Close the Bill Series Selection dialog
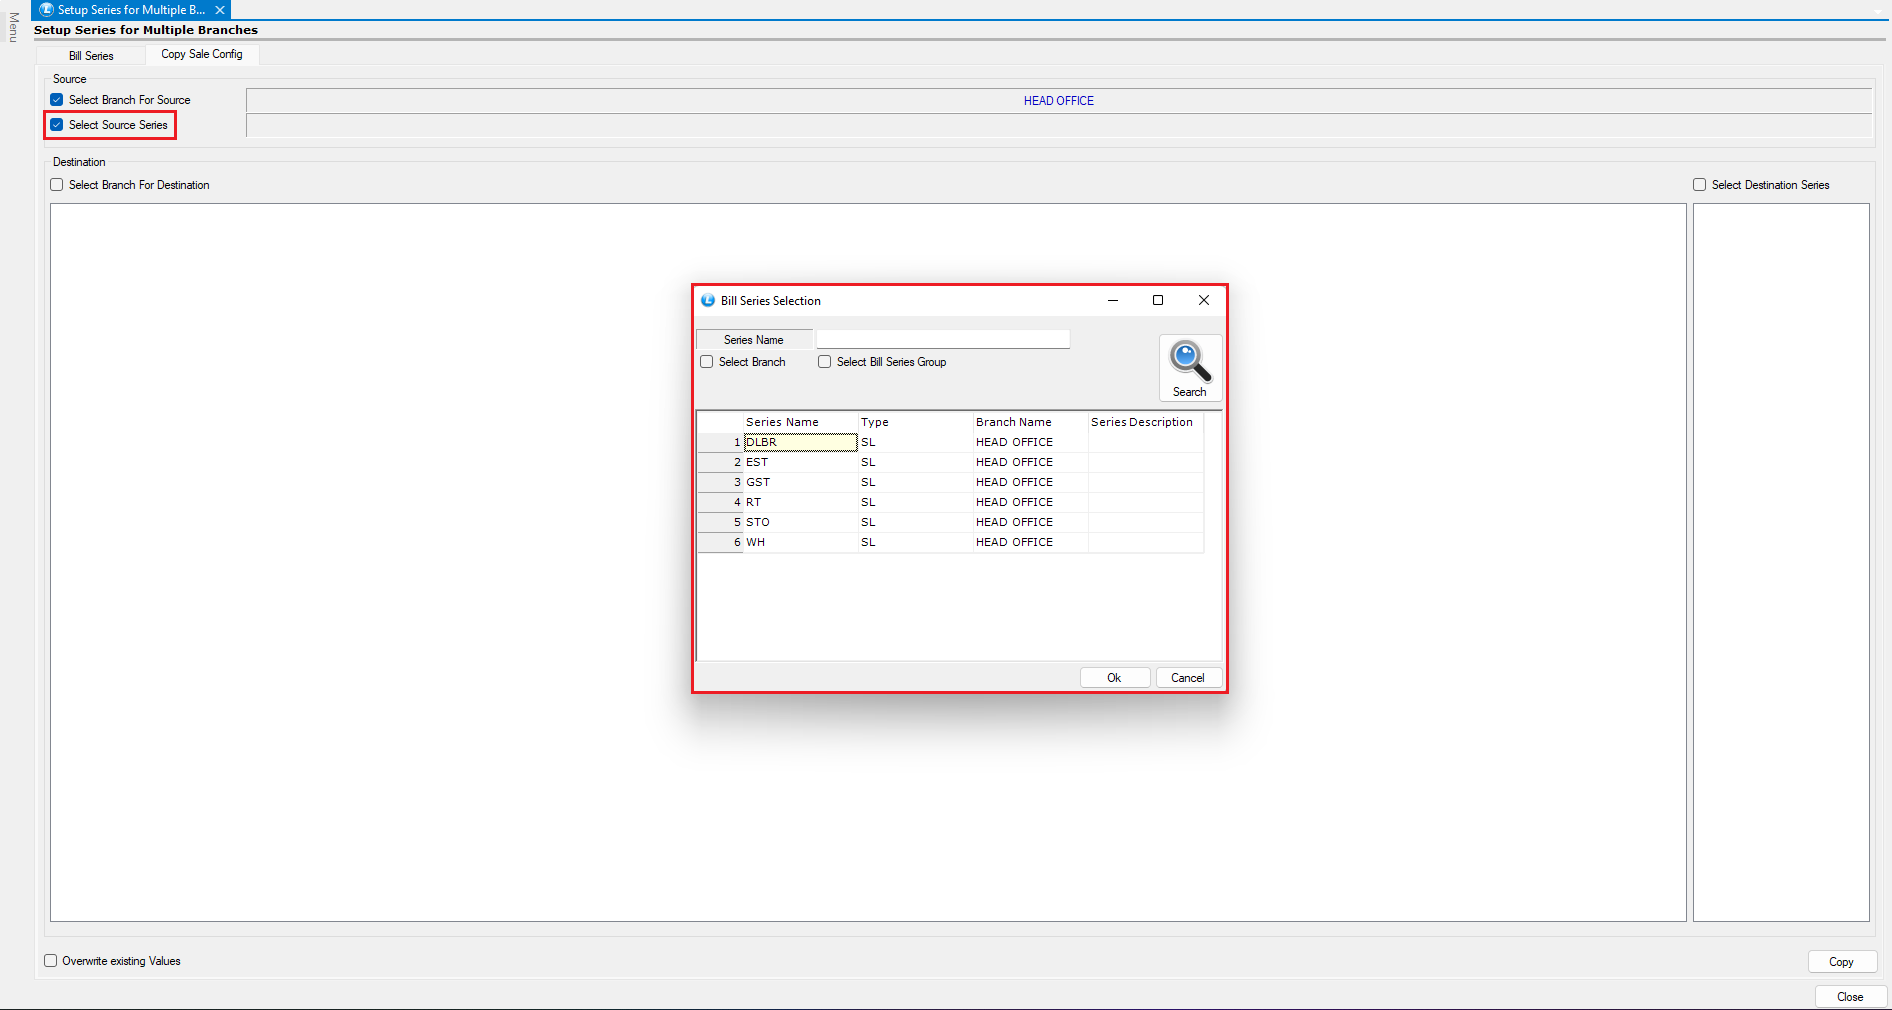This screenshot has height=1010, width=1892. tap(1204, 300)
